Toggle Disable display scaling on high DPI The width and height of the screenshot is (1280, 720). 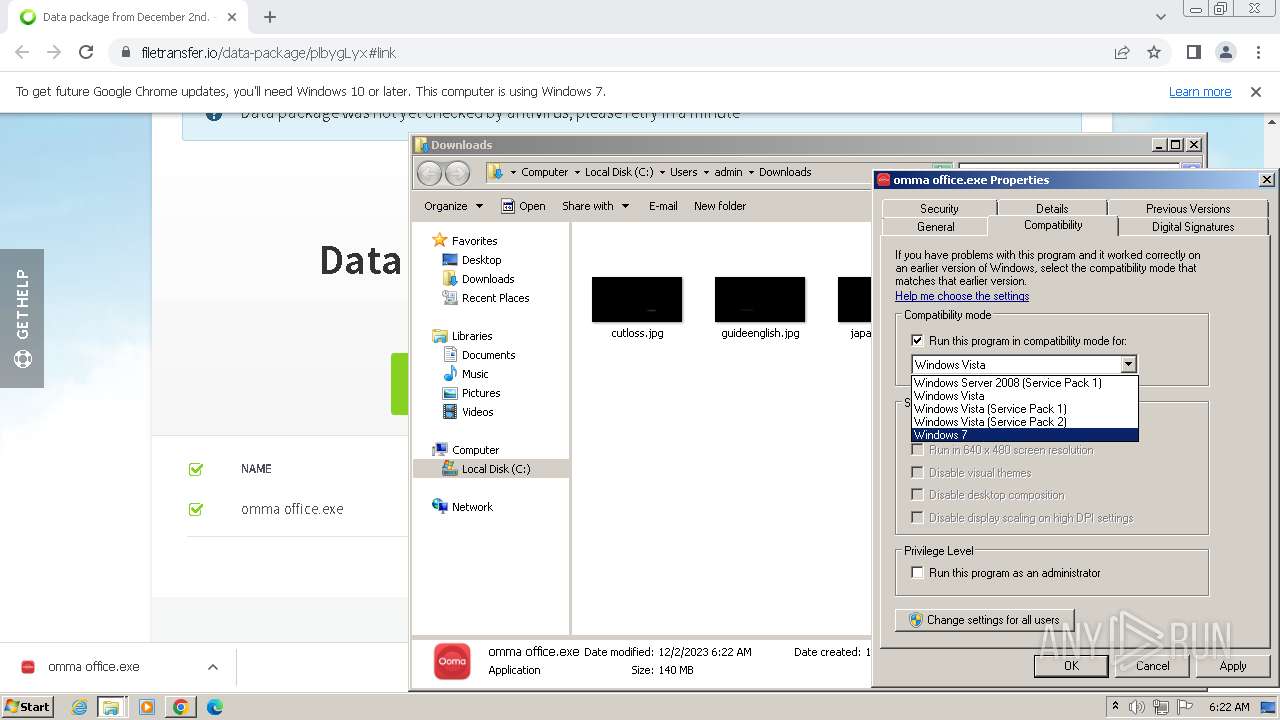pos(917,518)
